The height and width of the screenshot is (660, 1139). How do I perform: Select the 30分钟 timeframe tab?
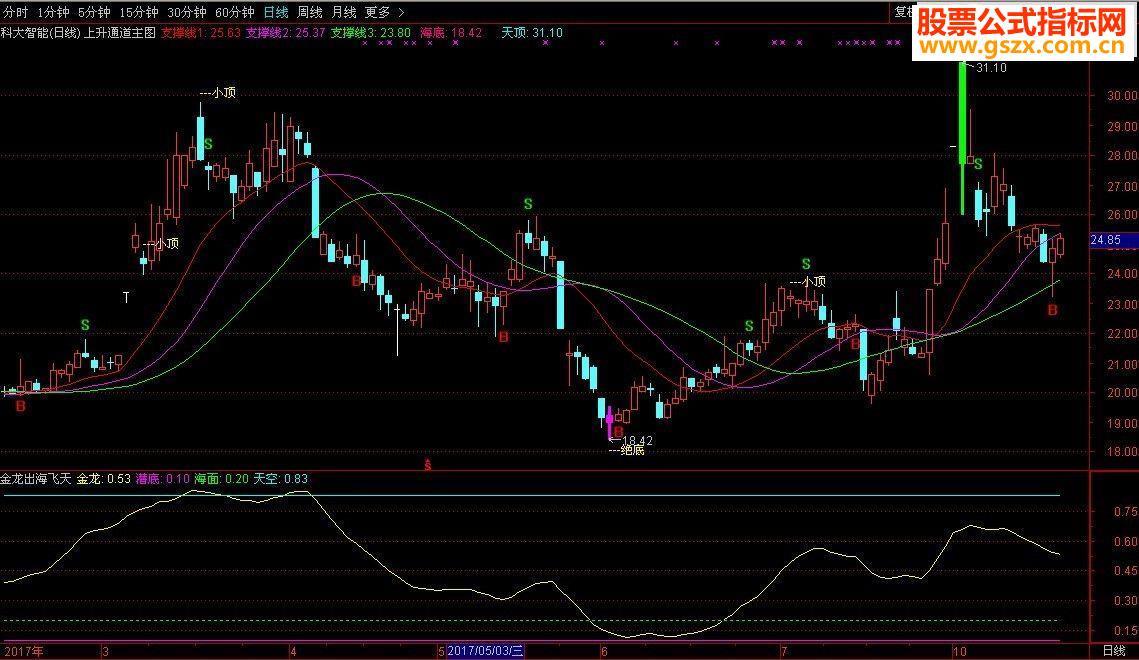(x=187, y=12)
